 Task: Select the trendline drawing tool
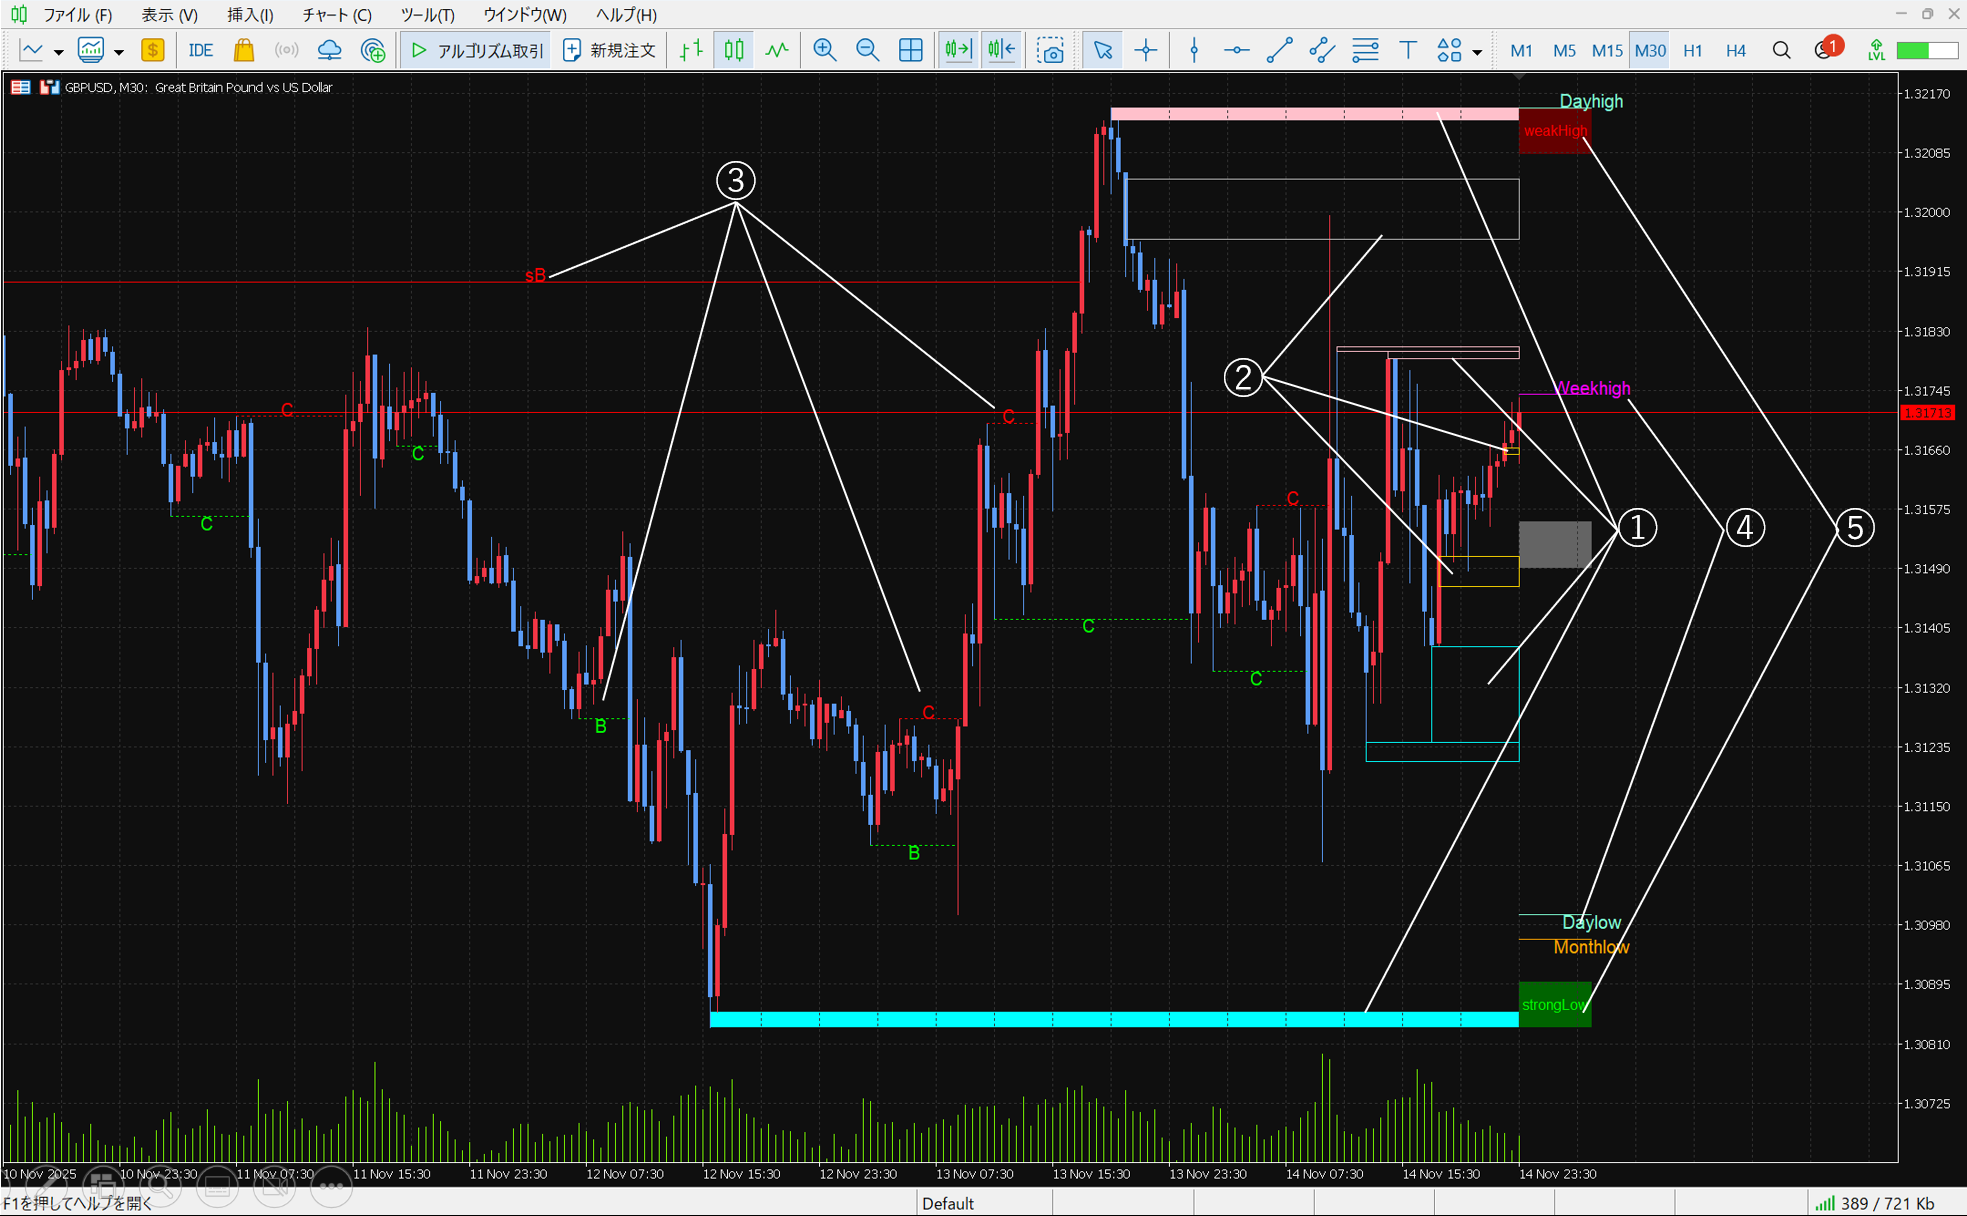[x=1279, y=50]
